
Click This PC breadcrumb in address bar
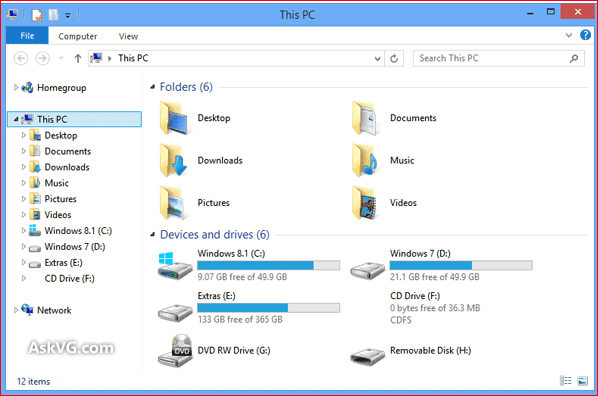click(x=133, y=58)
